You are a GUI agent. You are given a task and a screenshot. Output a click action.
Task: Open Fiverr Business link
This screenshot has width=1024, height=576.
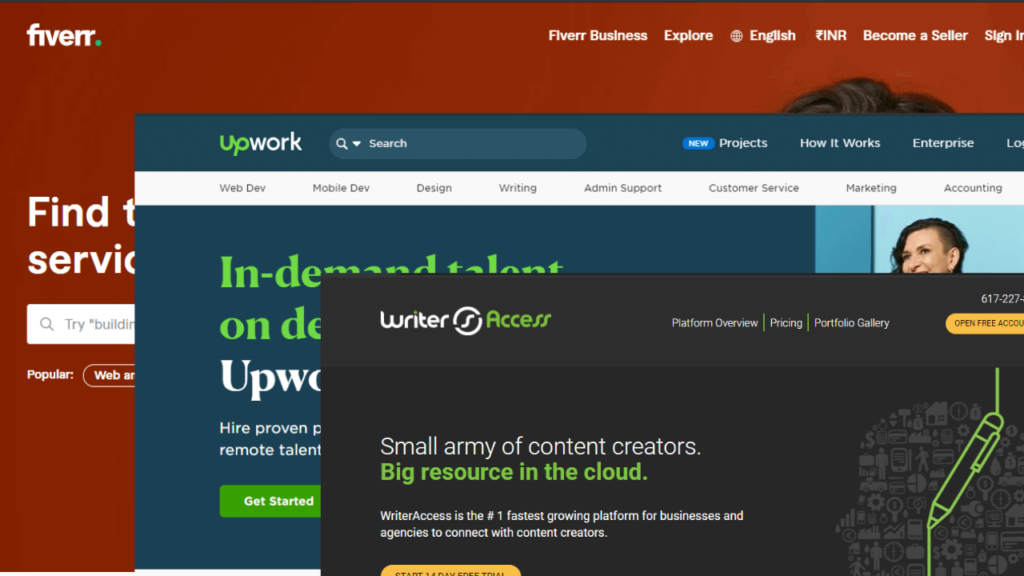coord(598,36)
